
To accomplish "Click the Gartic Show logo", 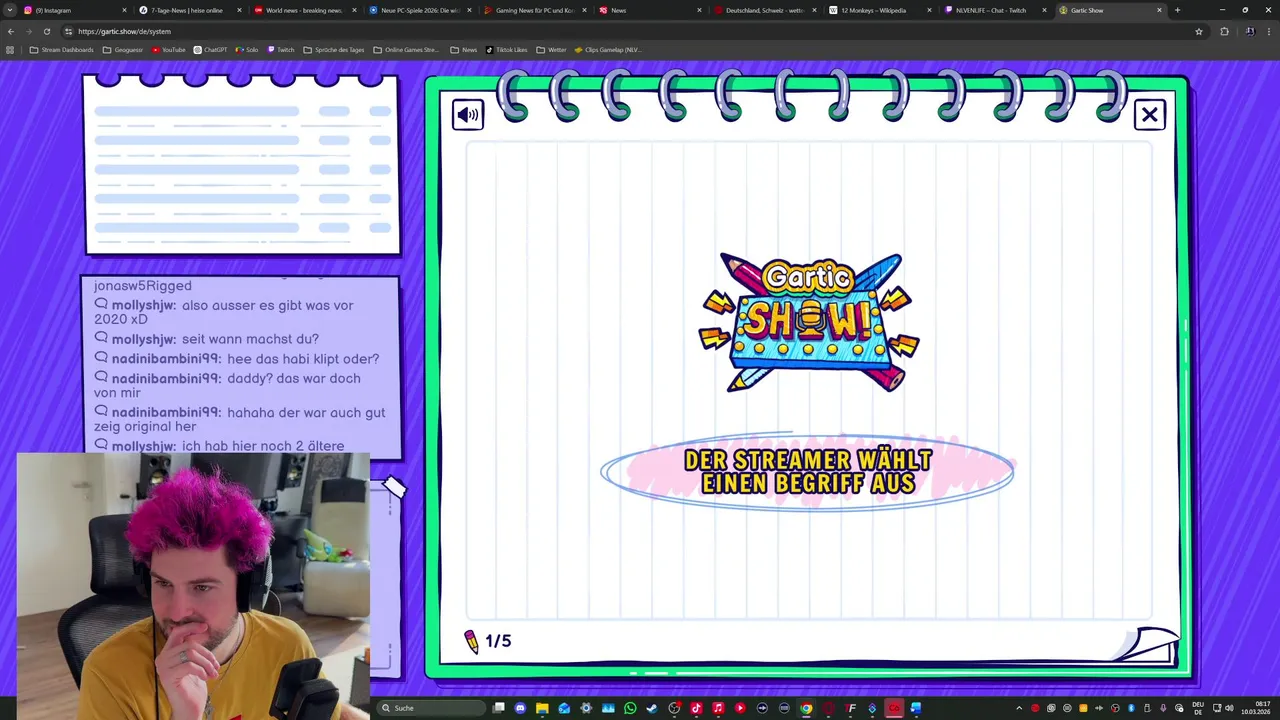I will pos(808,322).
